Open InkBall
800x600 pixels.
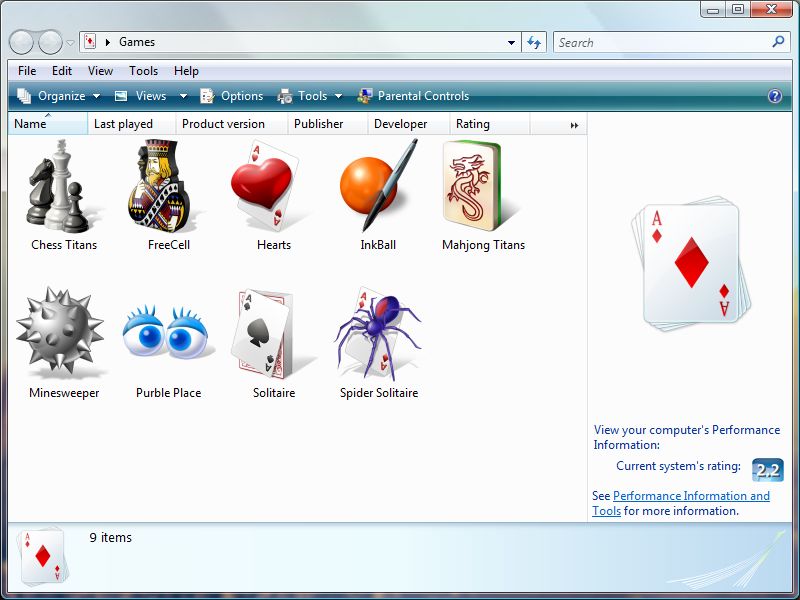tap(377, 190)
